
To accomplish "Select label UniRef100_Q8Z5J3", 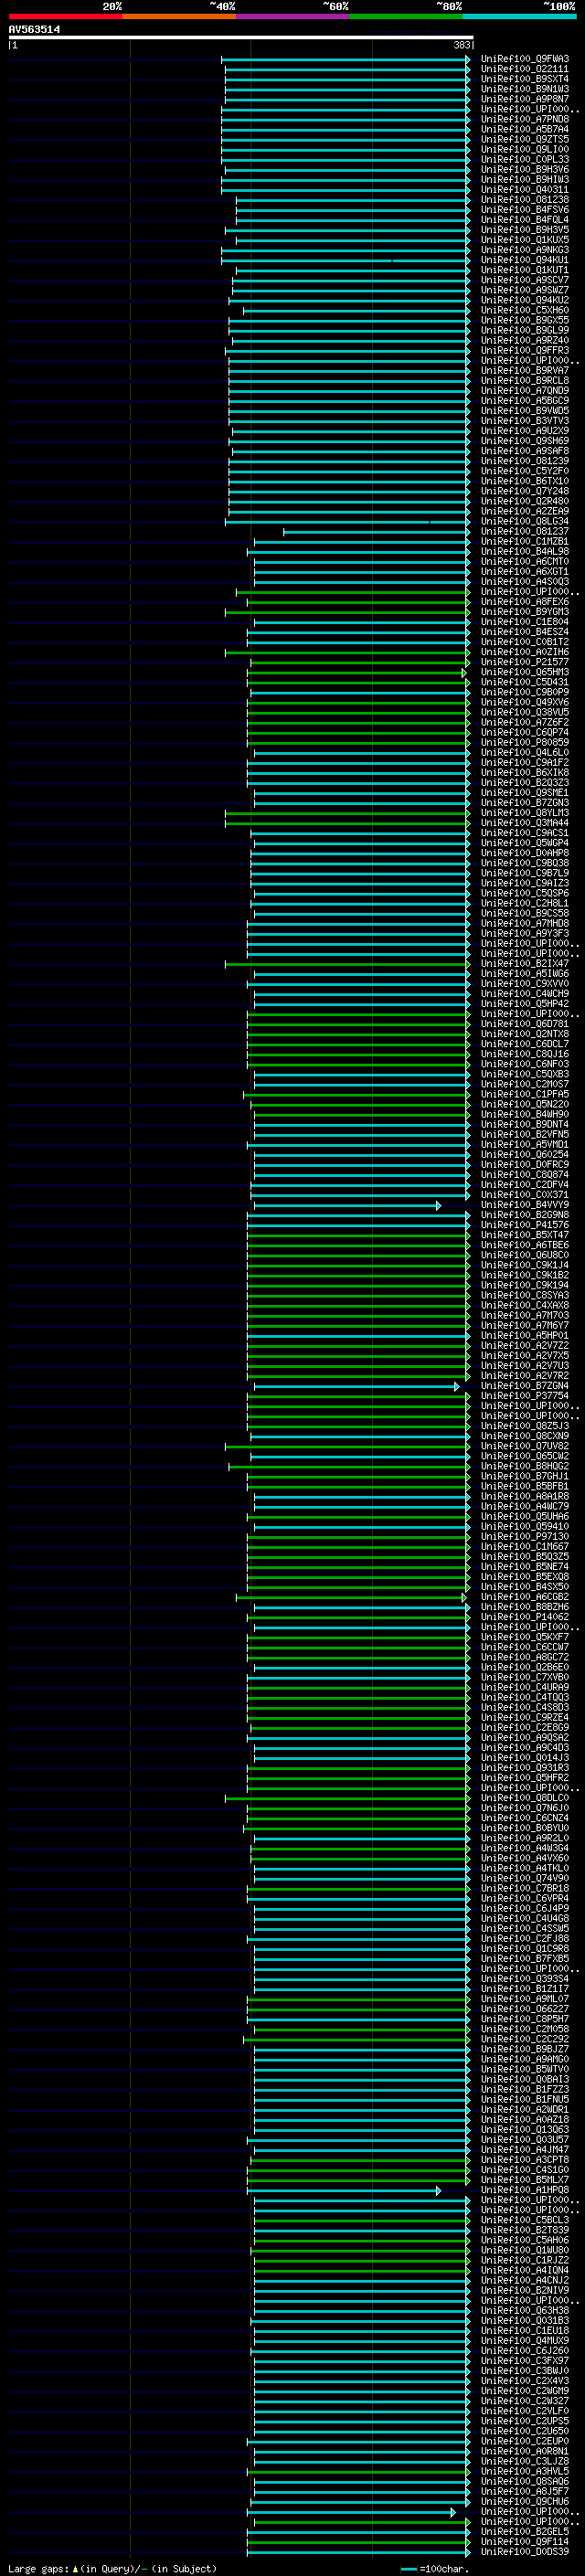I will click(525, 1426).
